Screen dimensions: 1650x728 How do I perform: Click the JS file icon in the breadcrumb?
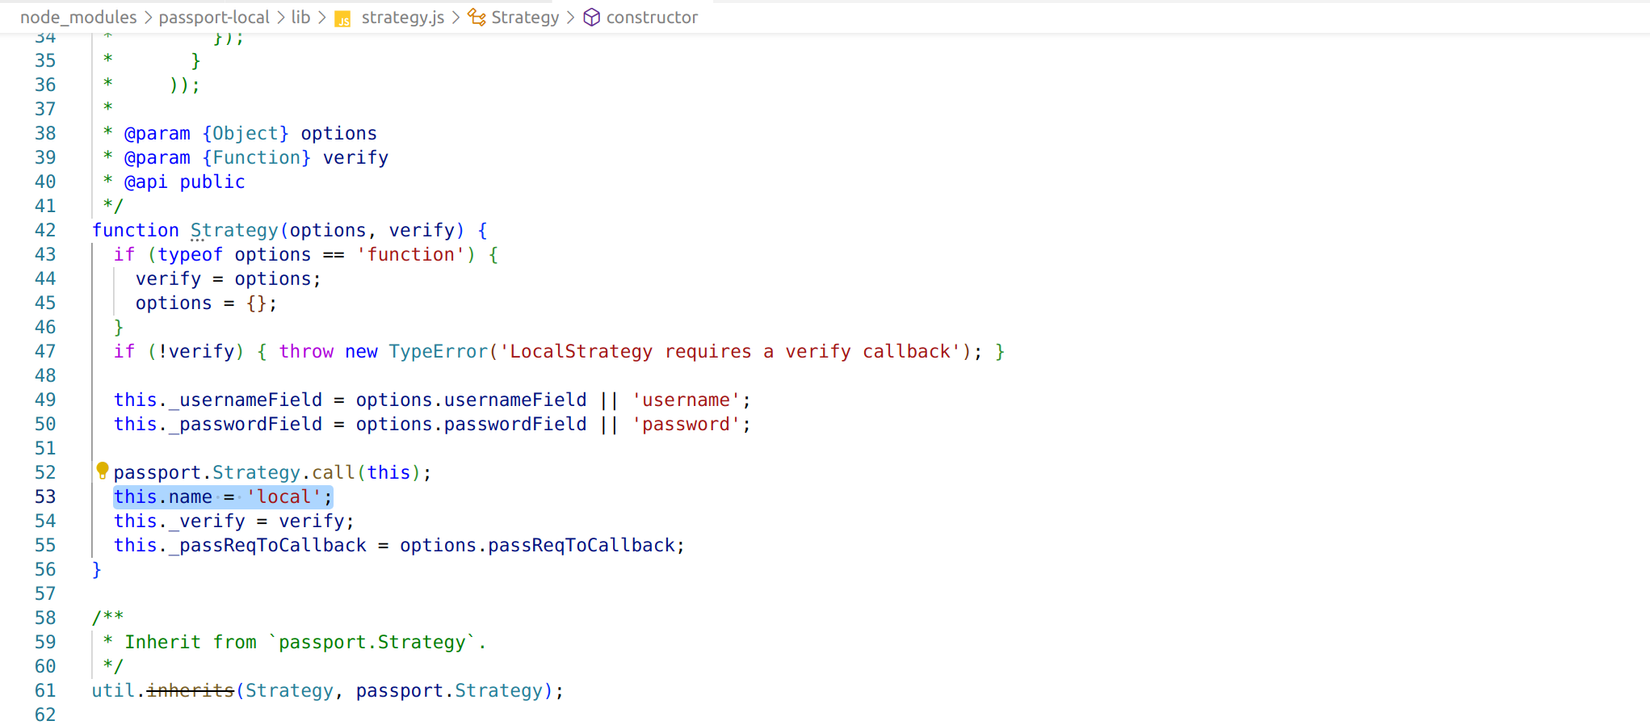pos(343,18)
